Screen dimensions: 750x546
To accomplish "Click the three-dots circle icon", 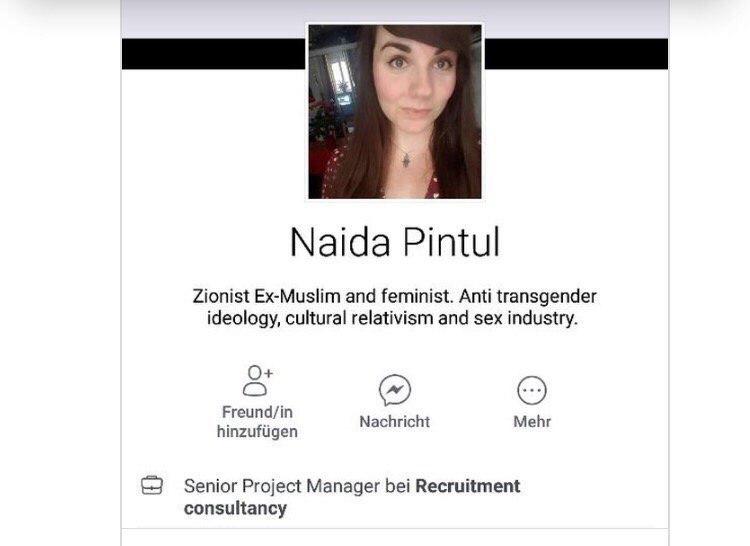I will point(532,390).
